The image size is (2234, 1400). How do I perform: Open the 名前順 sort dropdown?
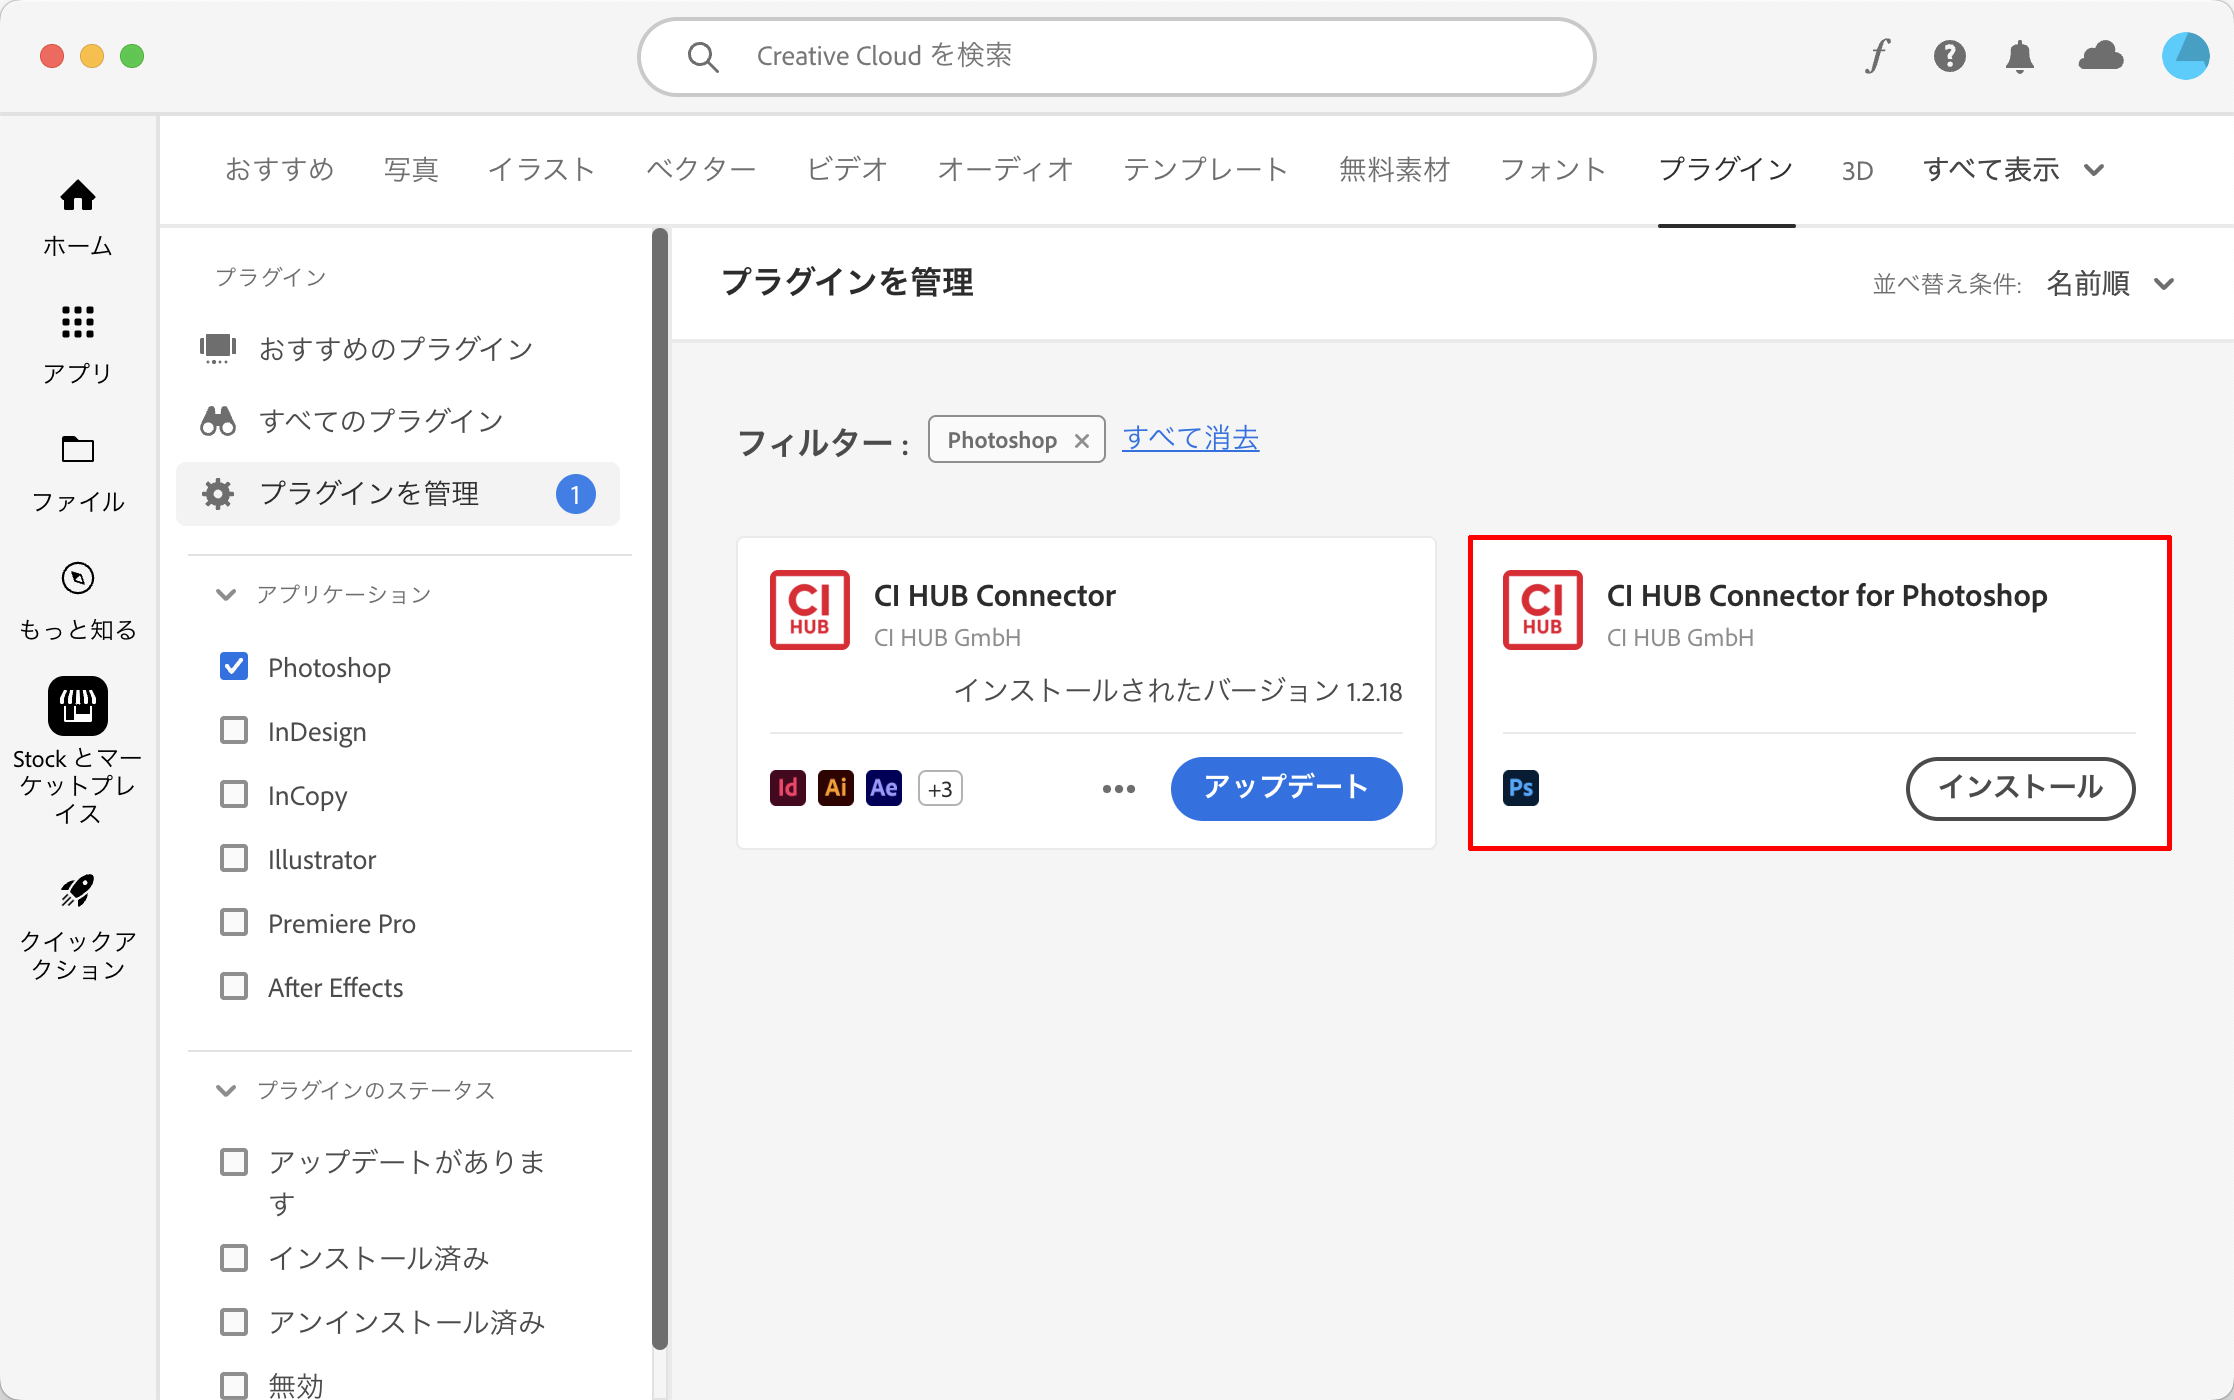(2110, 284)
